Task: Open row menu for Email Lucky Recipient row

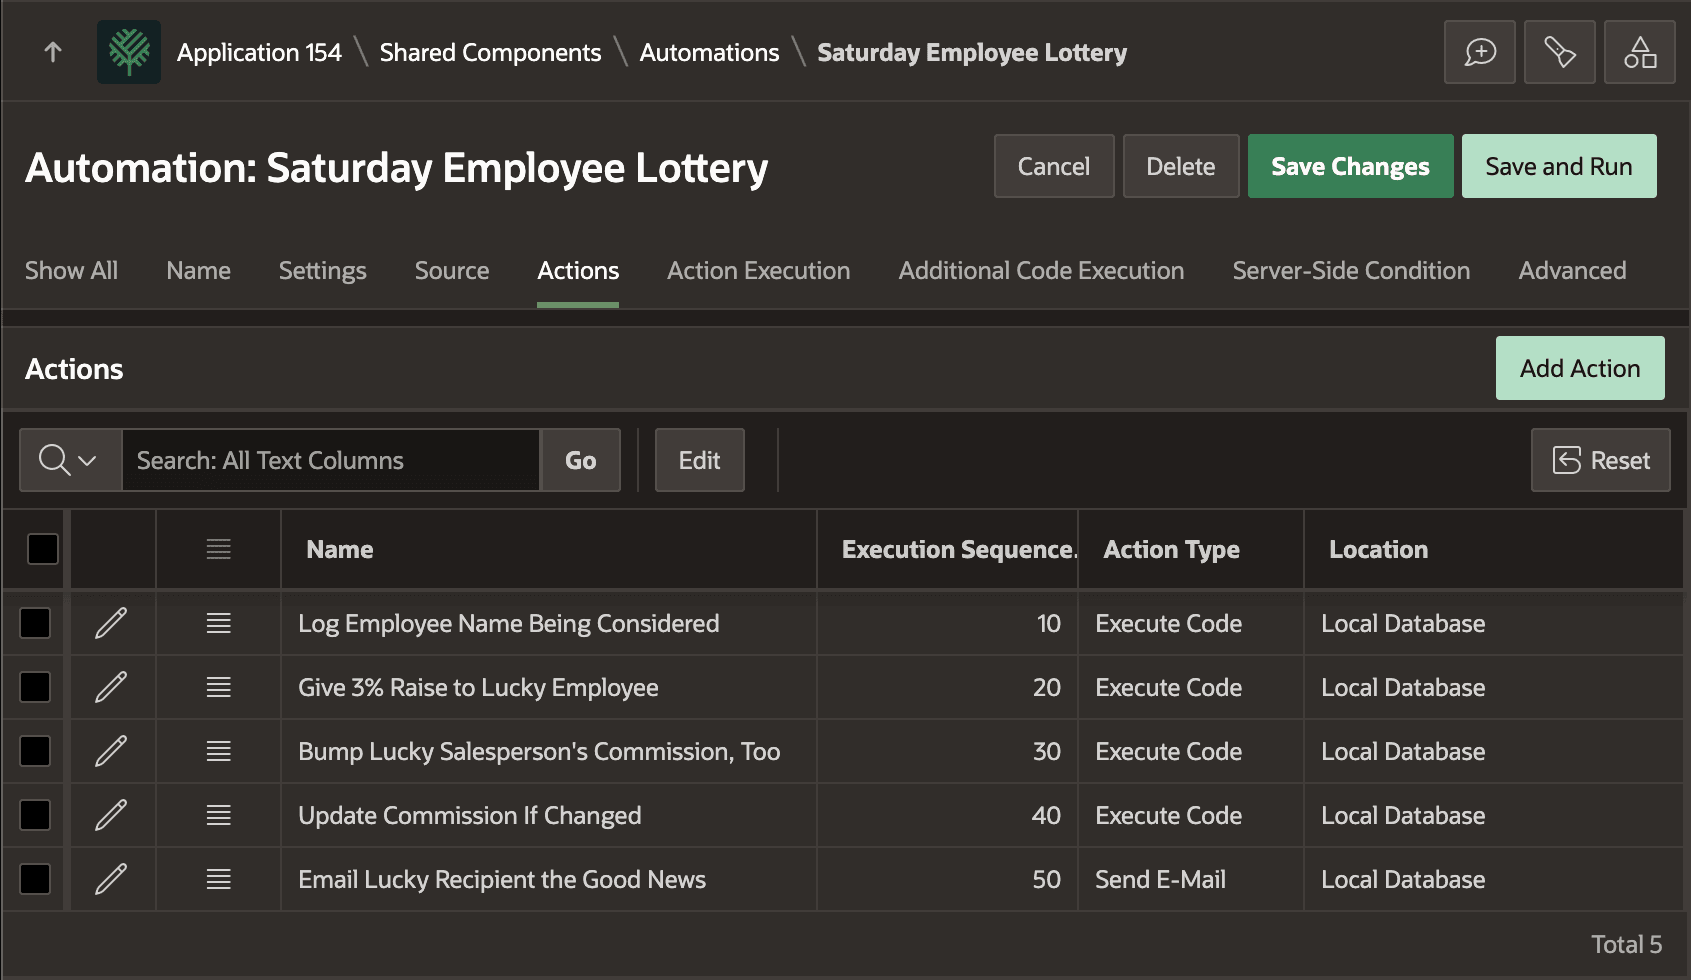Action: coord(218,879)
